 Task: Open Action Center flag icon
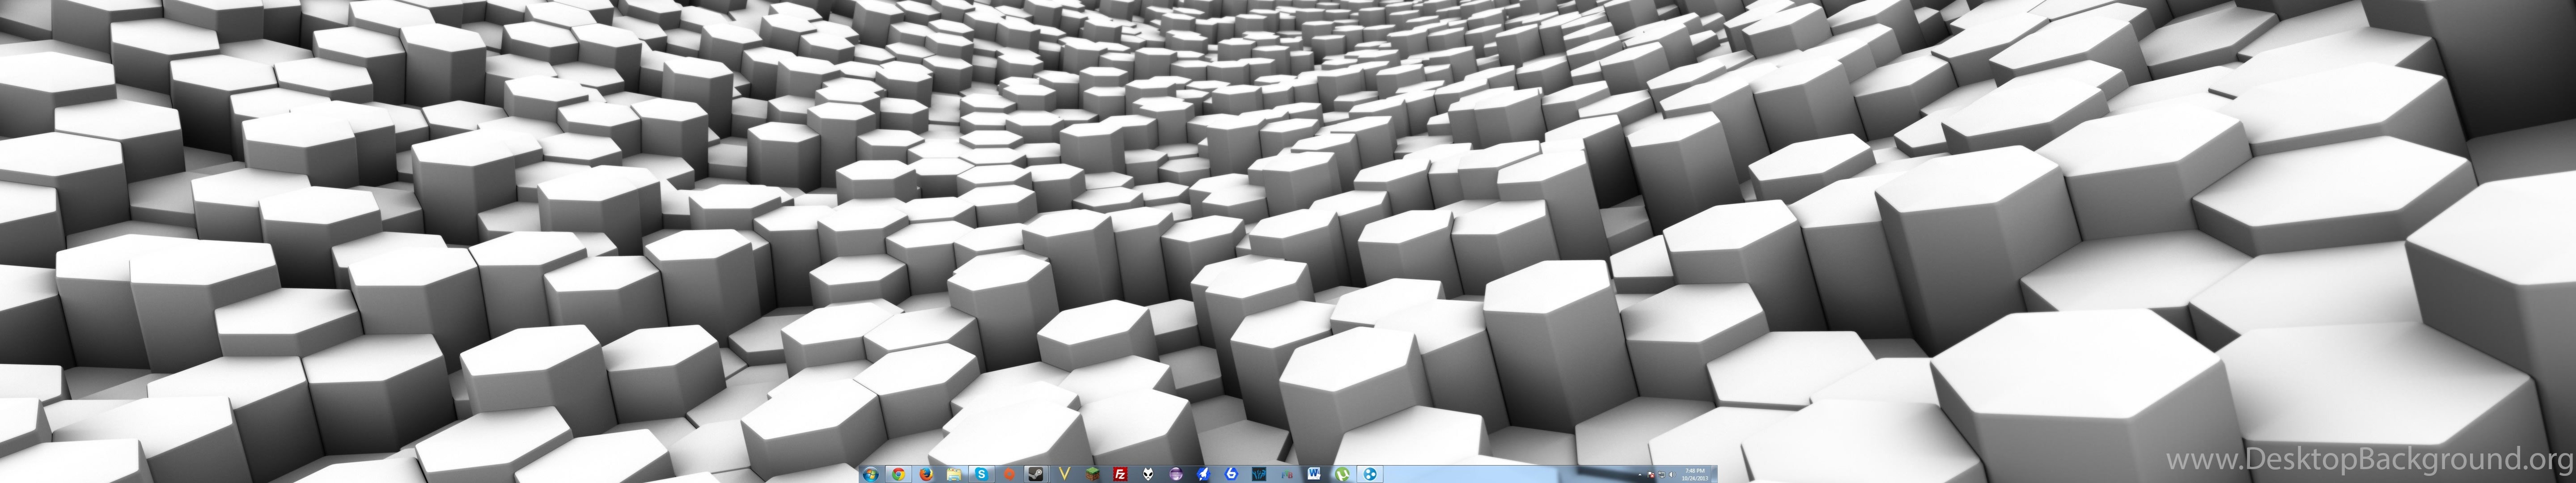point(1651,474)
